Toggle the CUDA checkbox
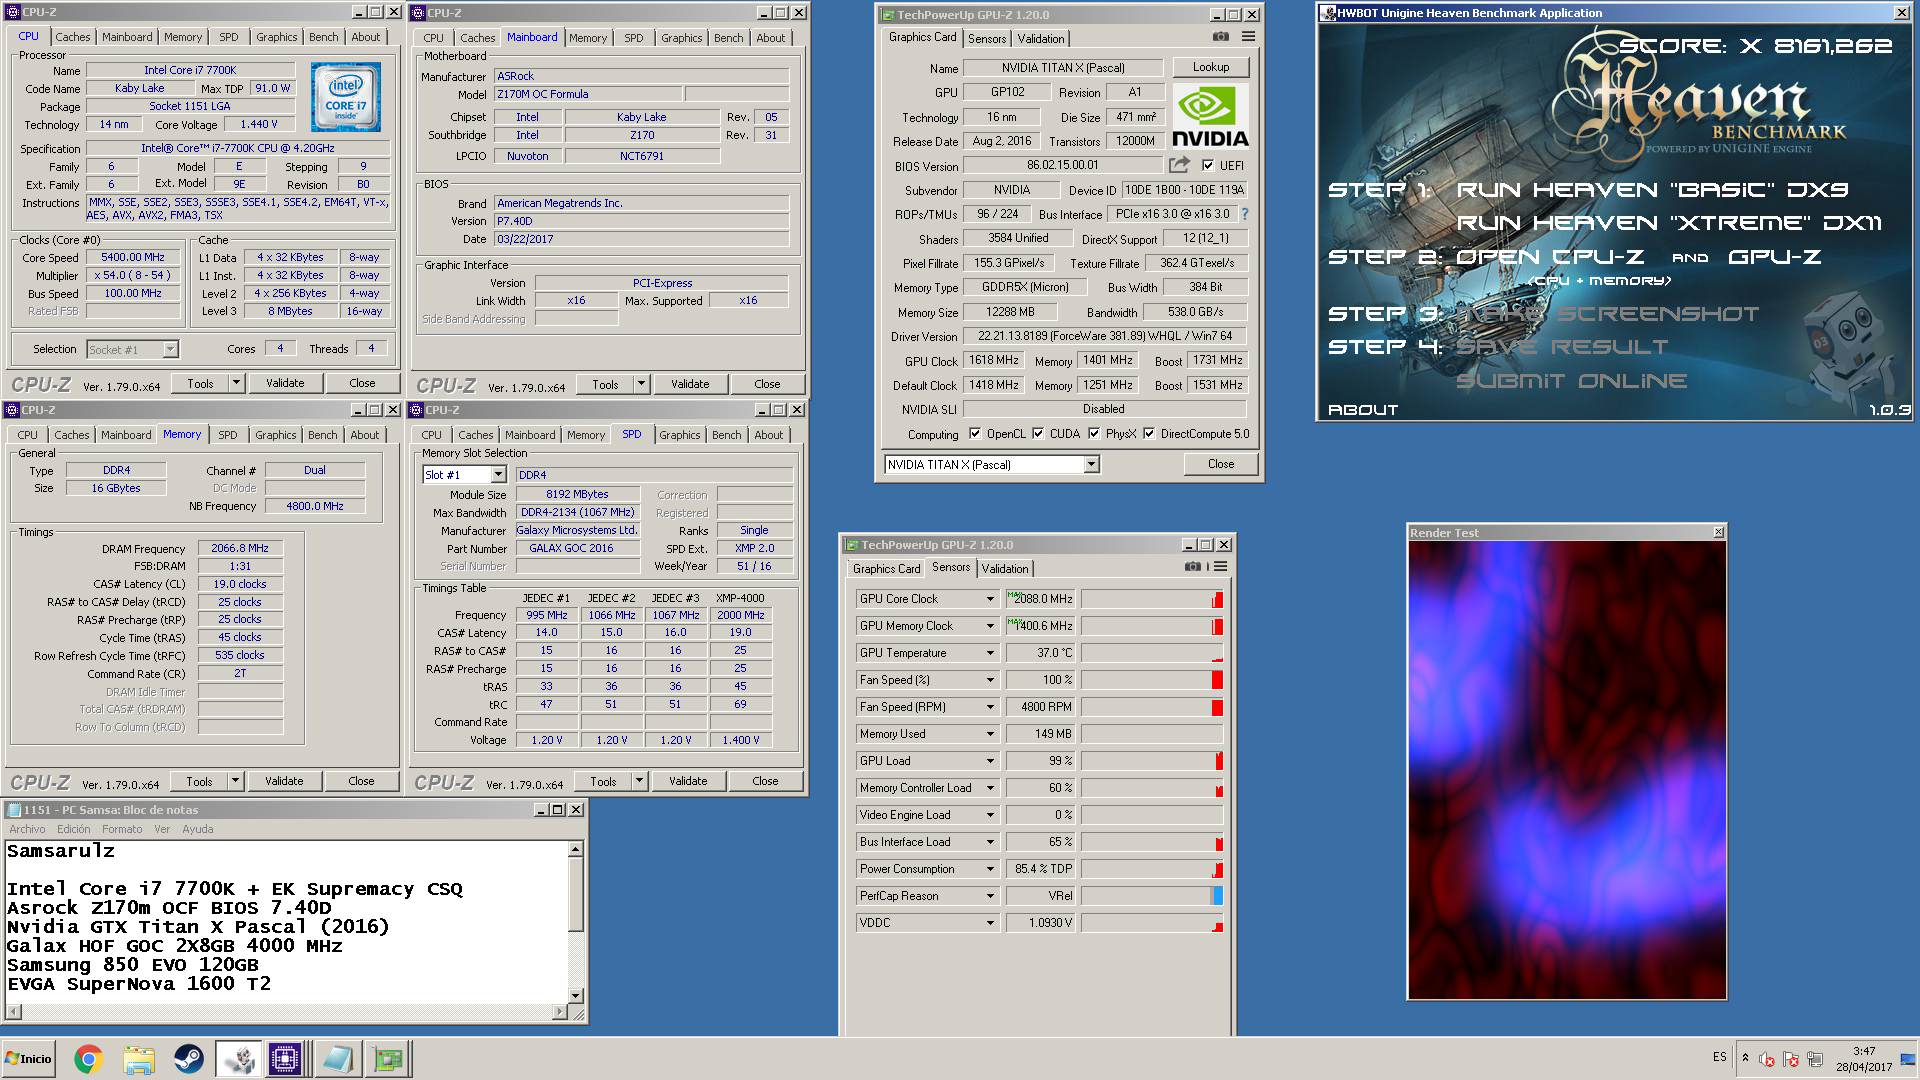 [x=1038, y=433]
